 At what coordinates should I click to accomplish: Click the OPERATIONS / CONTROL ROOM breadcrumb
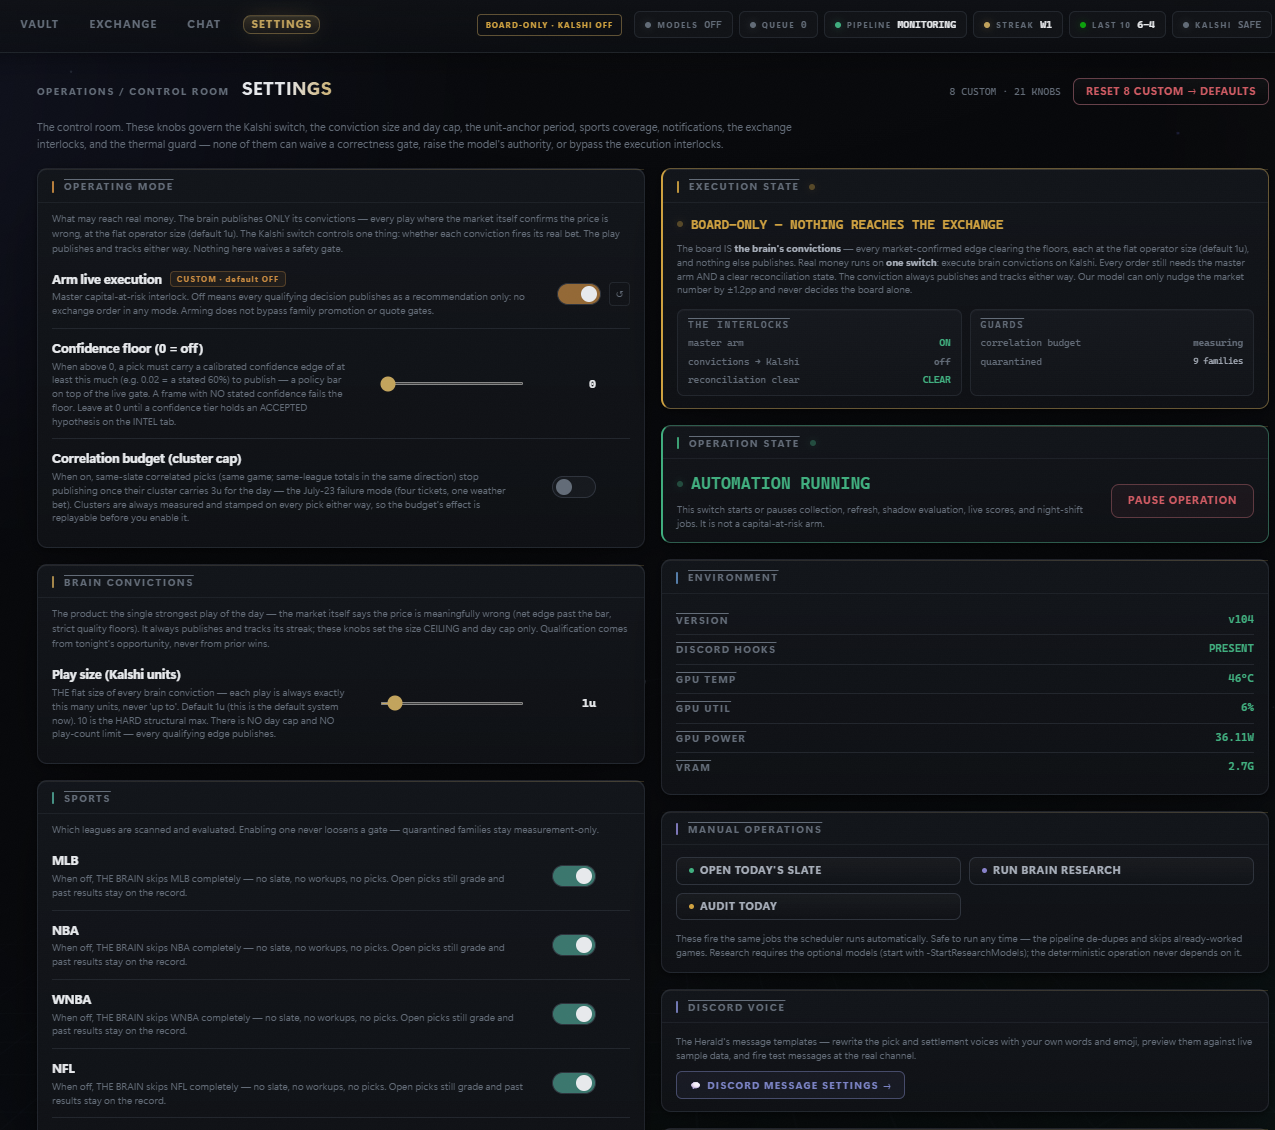(133, 91)
